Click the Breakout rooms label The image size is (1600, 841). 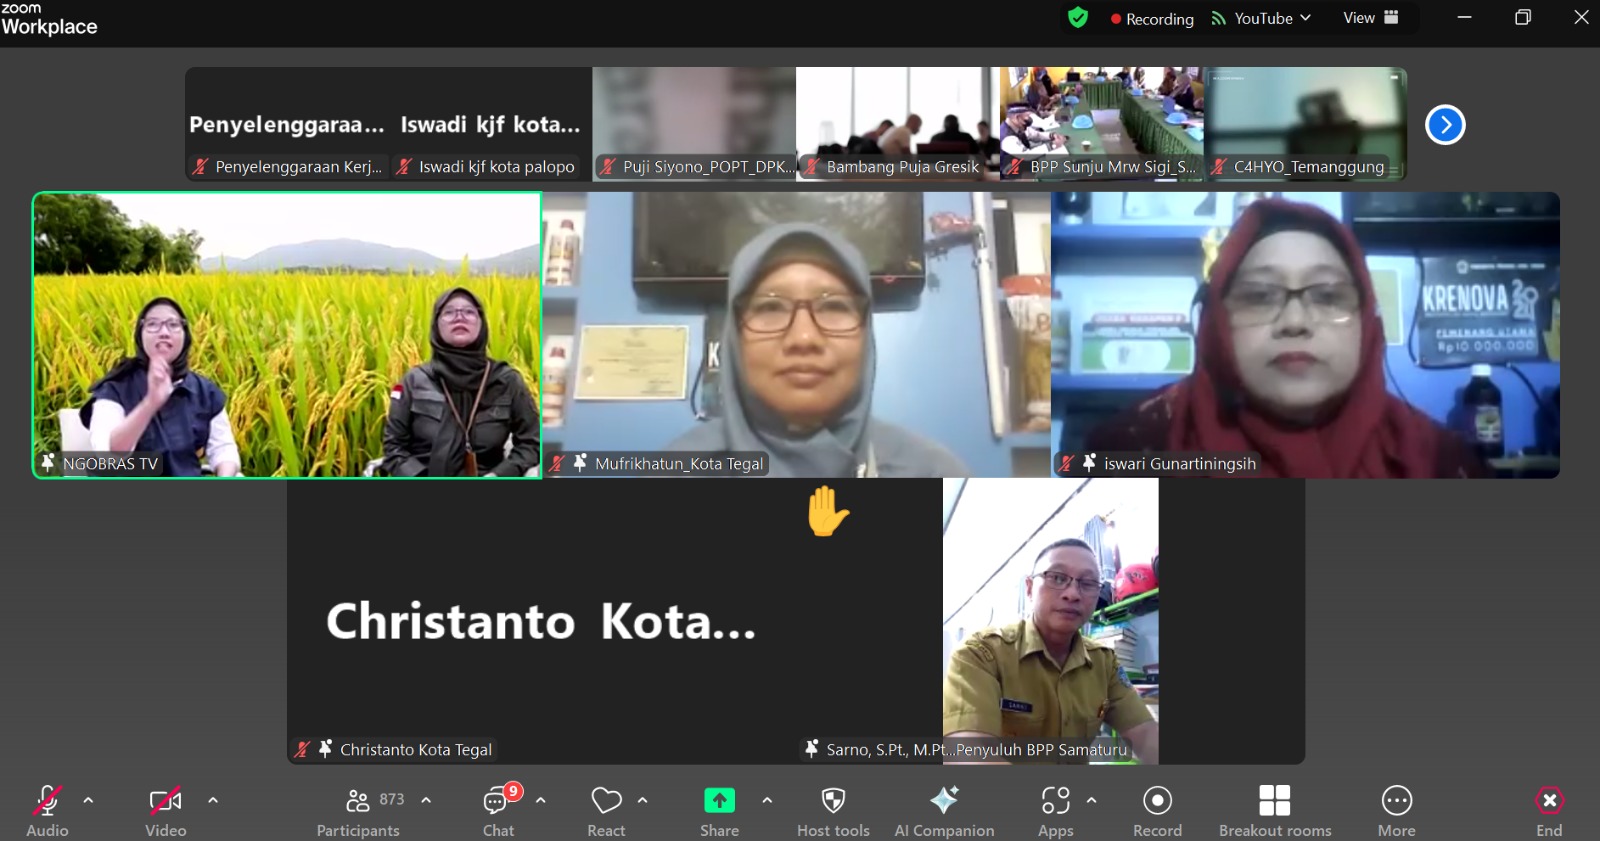(x=1275, y=831)
